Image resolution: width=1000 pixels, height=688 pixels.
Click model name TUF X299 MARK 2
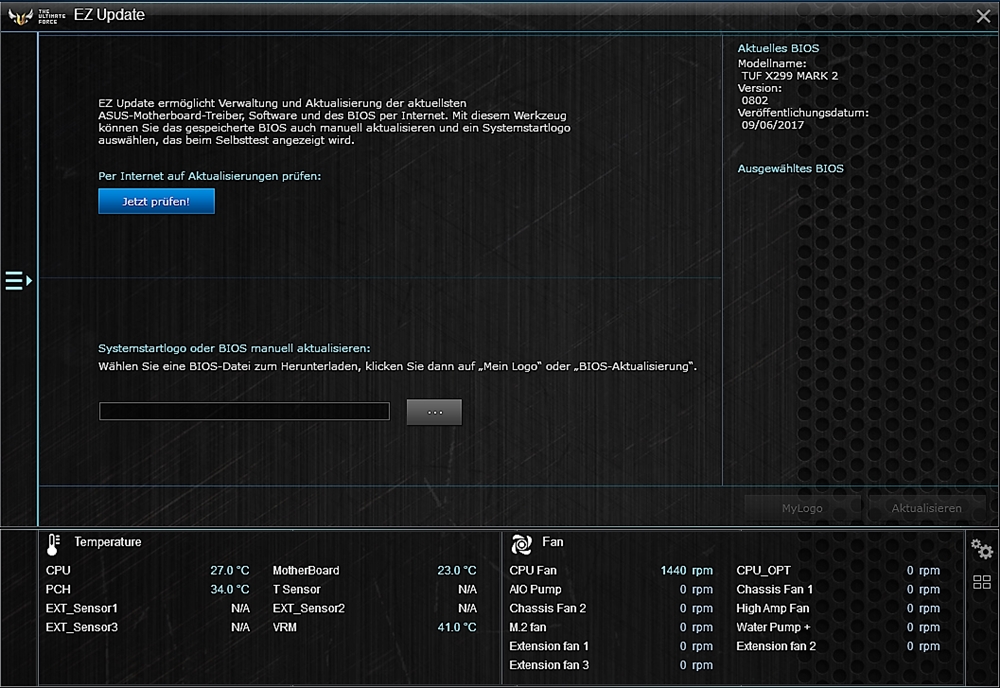click(790, 76)
